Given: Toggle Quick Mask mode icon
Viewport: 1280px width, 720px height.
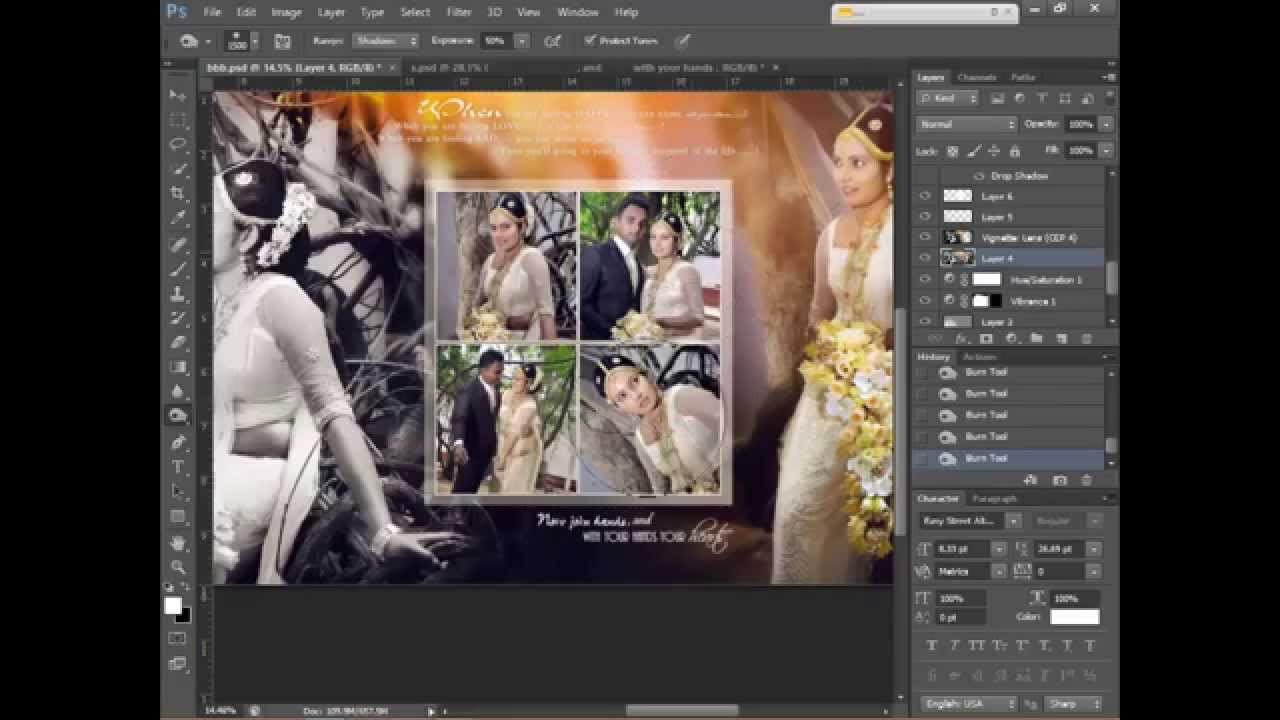Looking at the screenshot, I should click(178, 638).
